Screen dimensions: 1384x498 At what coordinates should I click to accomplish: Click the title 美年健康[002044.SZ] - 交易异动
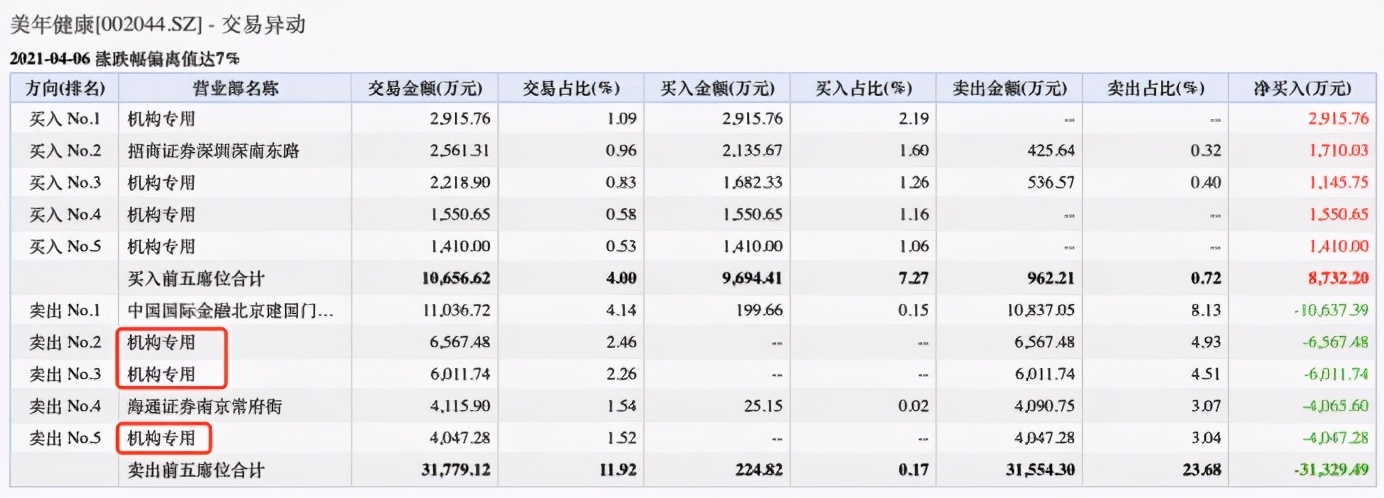pos(156,25)
